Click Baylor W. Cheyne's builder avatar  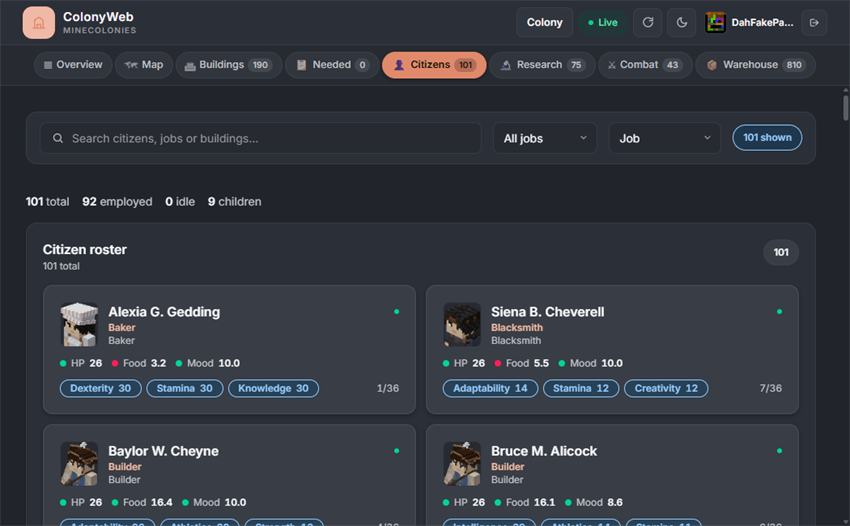[79, 464]
